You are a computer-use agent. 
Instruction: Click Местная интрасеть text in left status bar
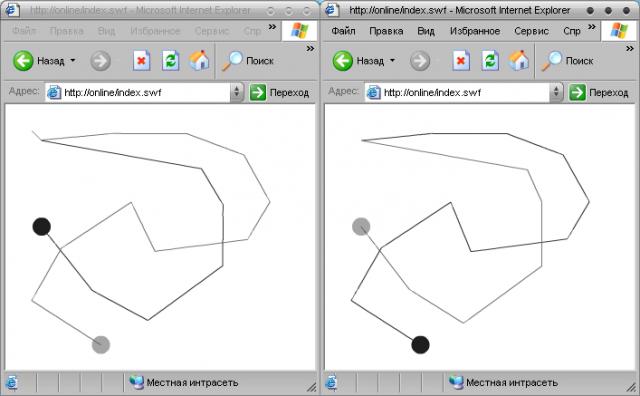pyautogui.click(x=192, y=383)
